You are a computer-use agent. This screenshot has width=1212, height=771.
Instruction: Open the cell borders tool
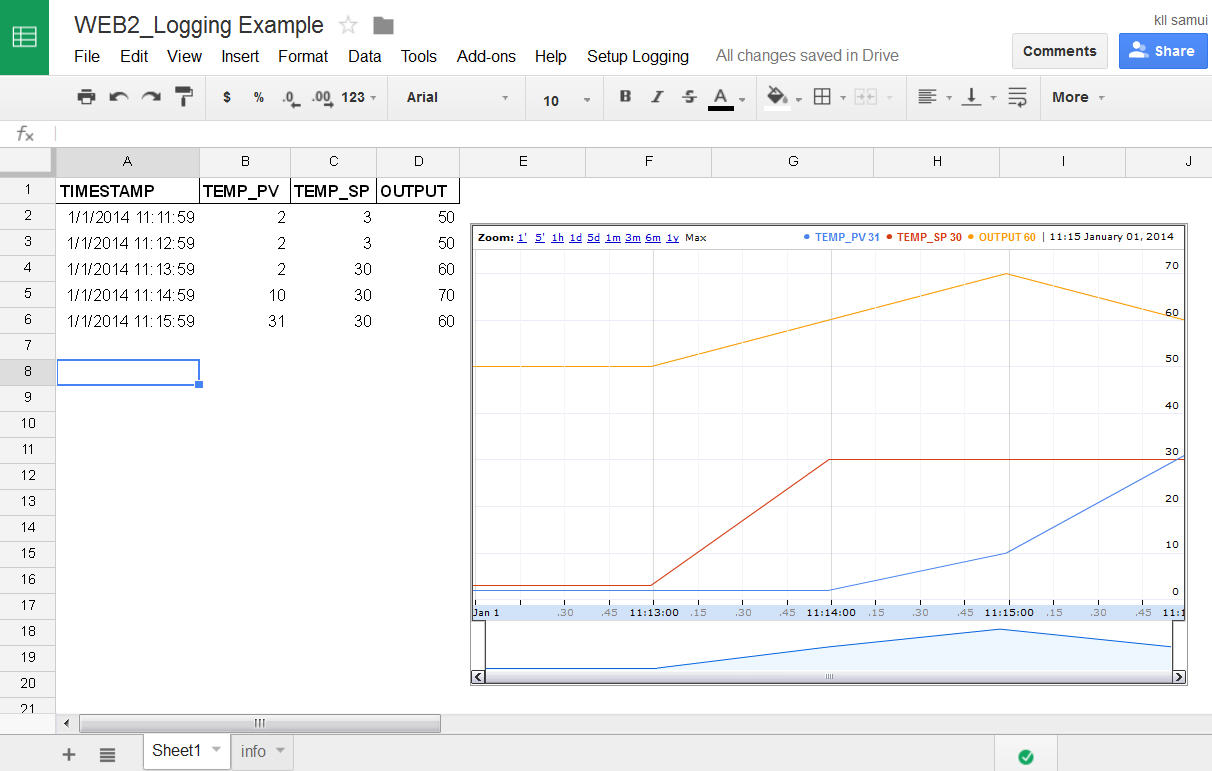(x=822, y=97)
